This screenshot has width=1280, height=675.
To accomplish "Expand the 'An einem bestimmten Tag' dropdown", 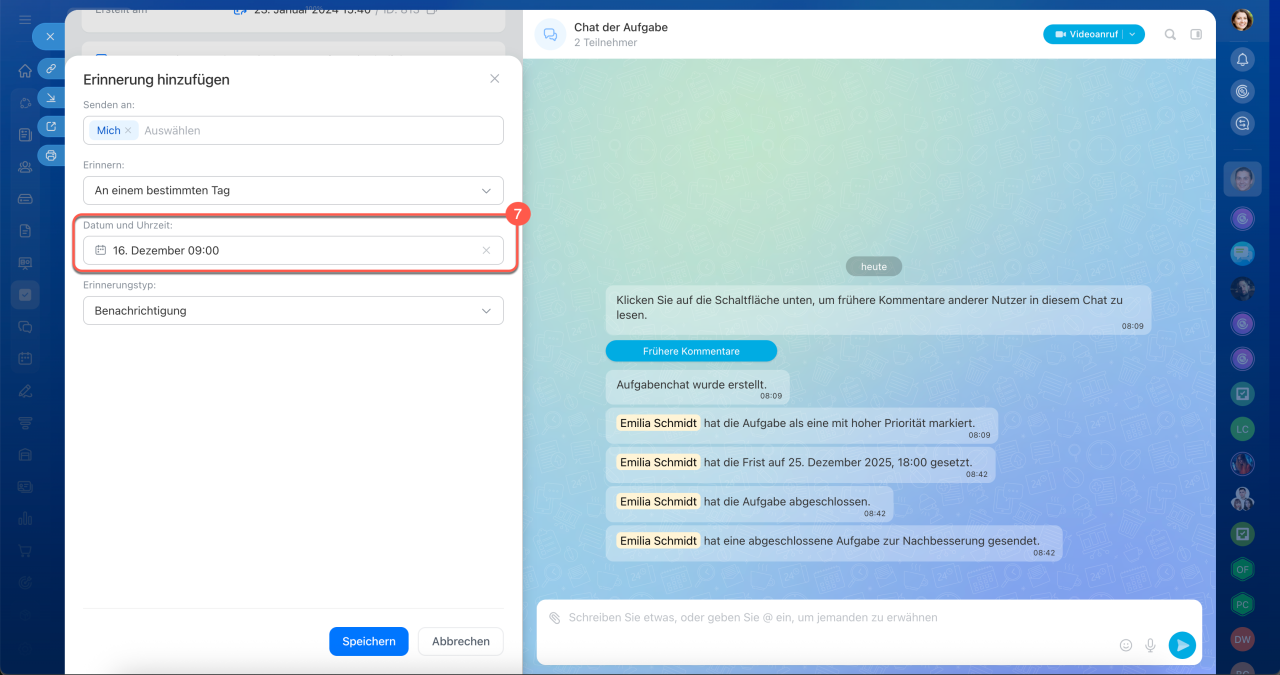I will coord(293,190).
